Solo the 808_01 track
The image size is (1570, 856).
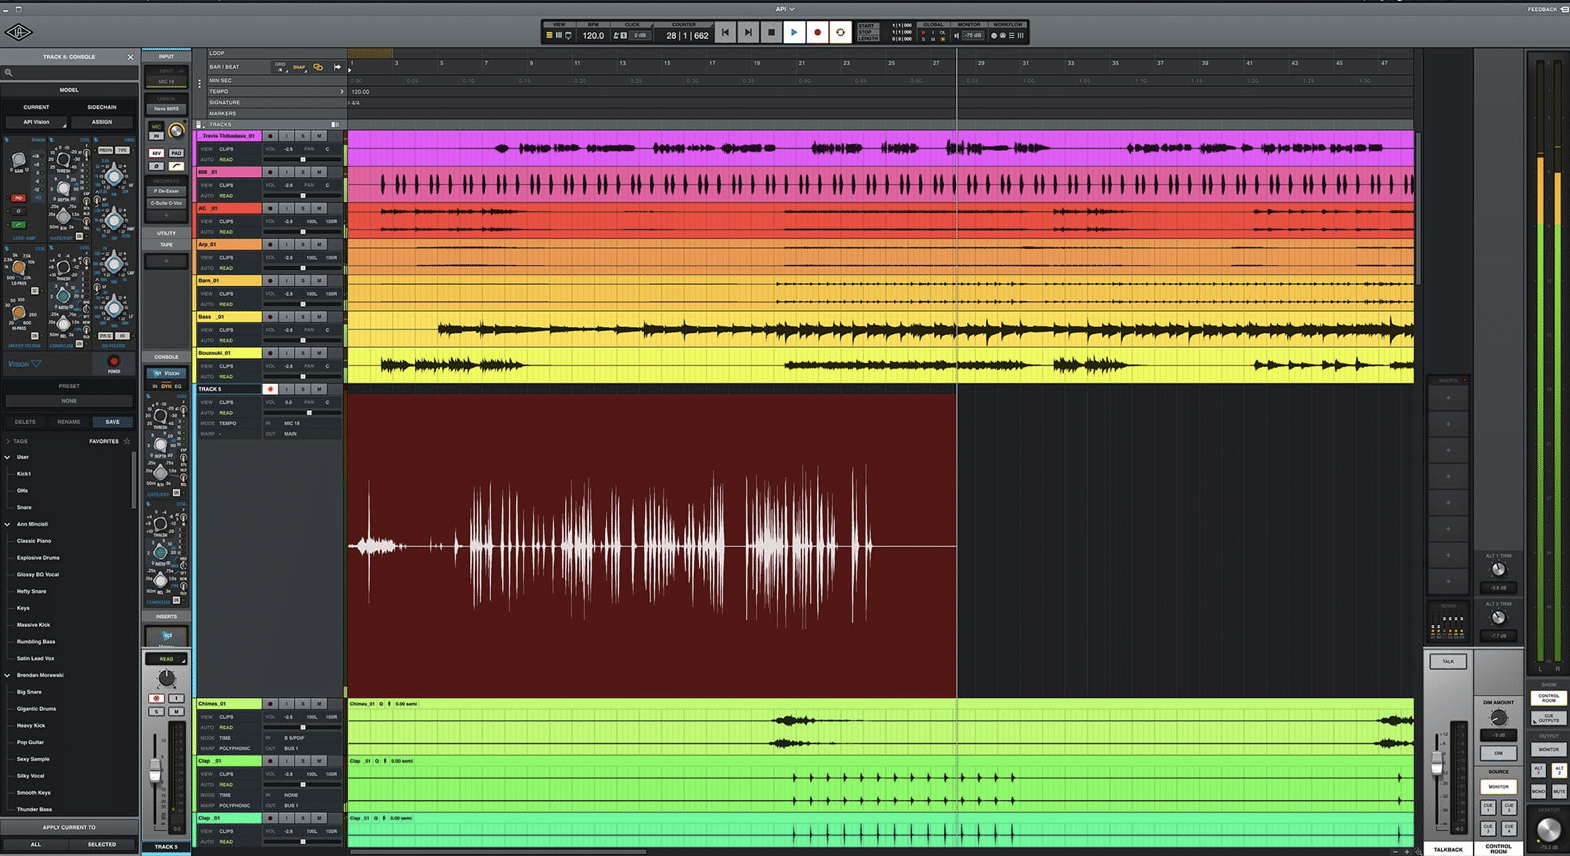point(303,172)
